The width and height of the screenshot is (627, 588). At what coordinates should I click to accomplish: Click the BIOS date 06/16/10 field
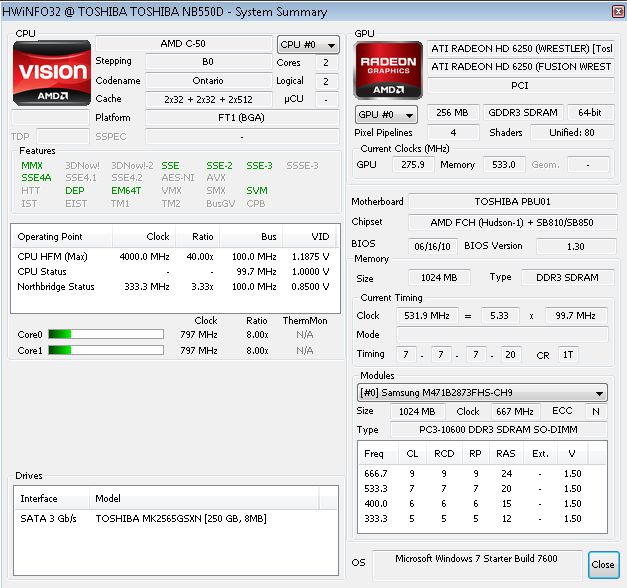tap(433, 246)
